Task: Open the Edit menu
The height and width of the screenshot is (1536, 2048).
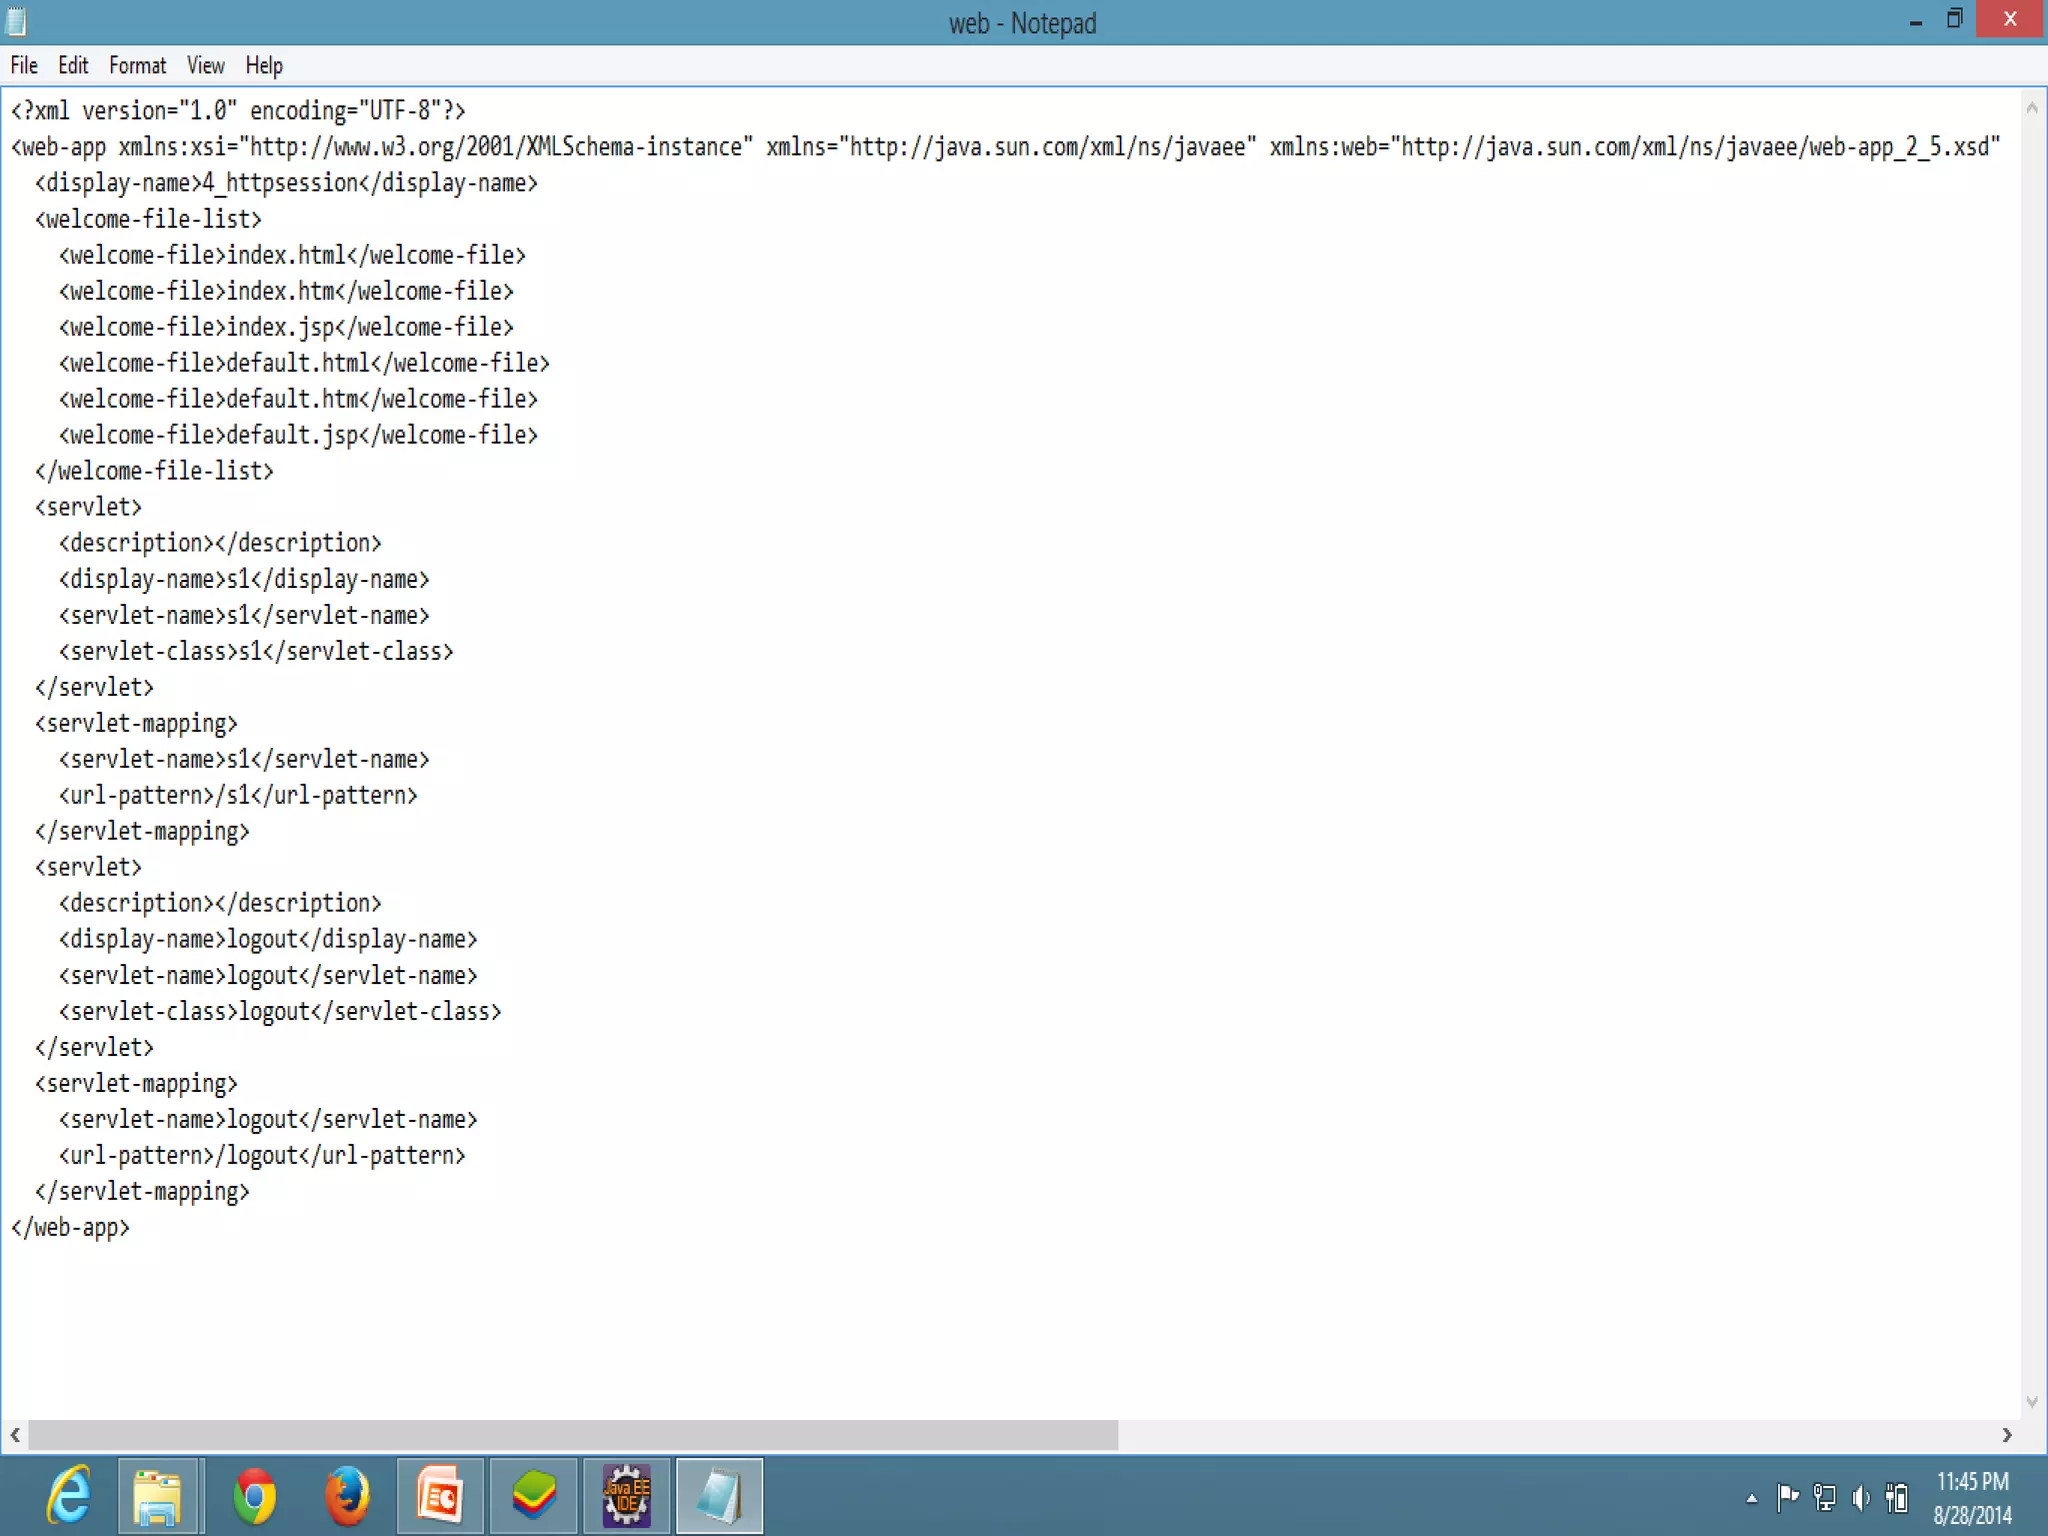Action: [73, 66]
